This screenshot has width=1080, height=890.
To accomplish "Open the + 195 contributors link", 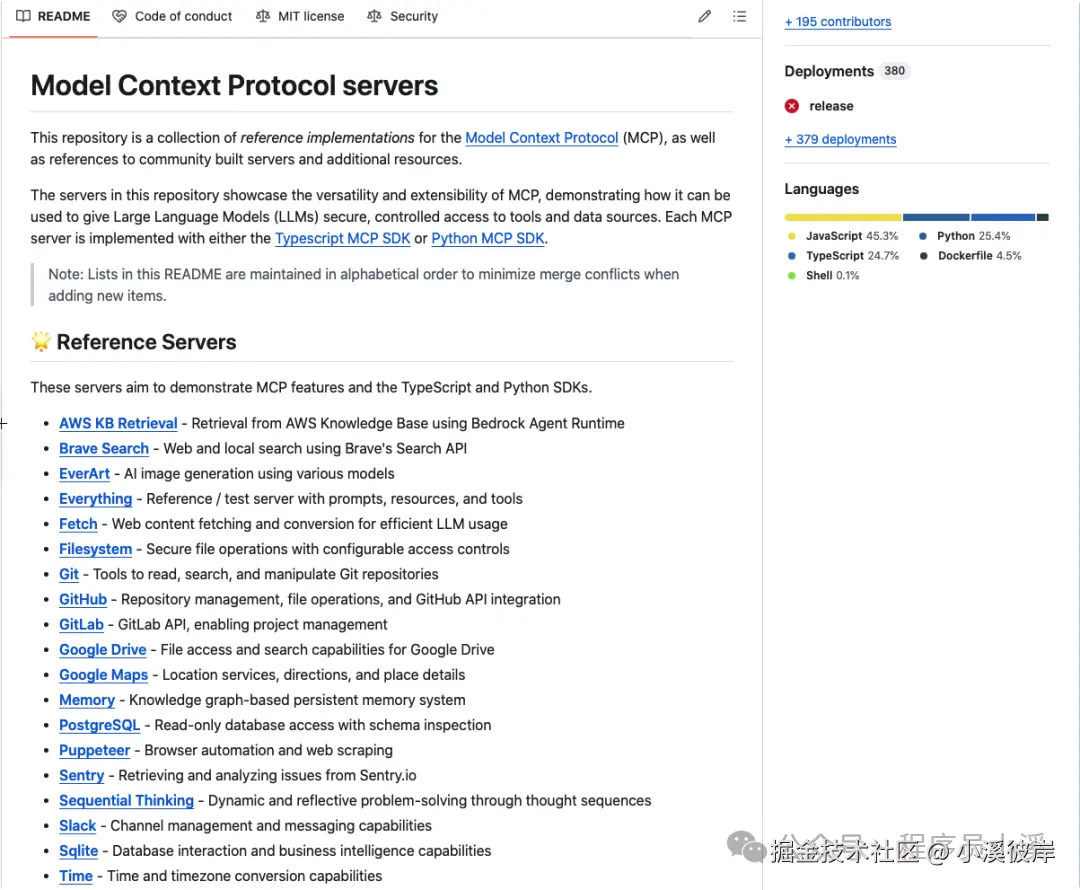I will coord(838,21).
